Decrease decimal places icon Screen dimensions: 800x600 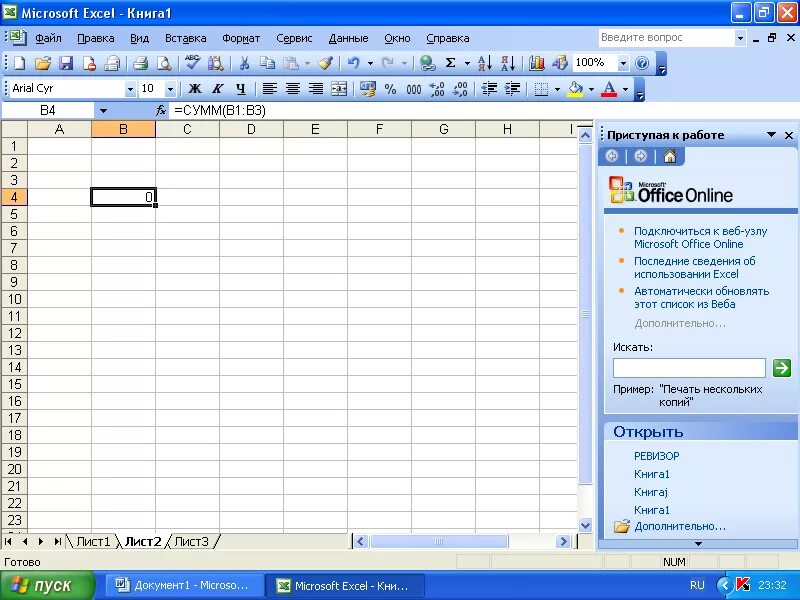[x=460, y=89]
